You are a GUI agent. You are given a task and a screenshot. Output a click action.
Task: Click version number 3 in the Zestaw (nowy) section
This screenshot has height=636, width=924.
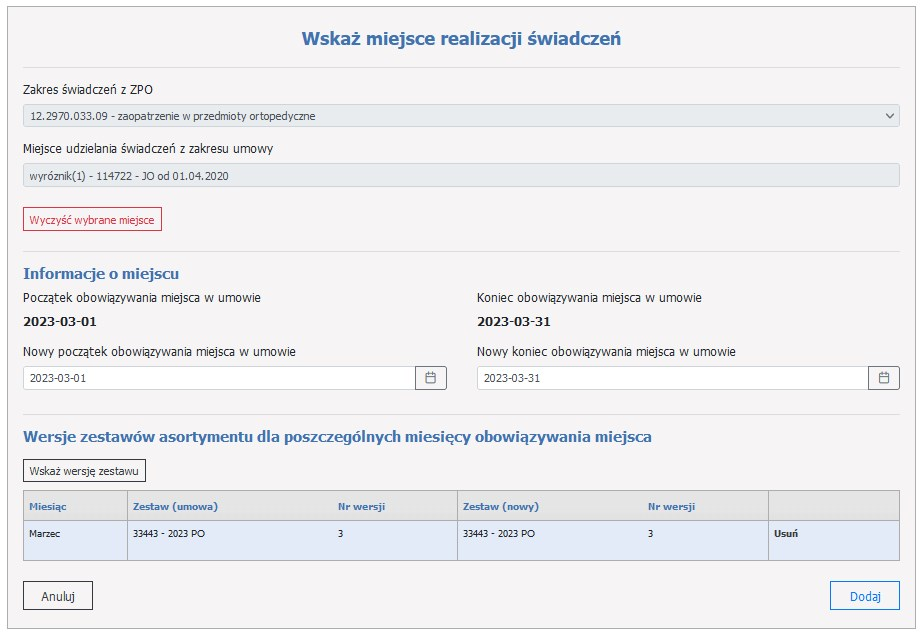[x=651, y=534]
